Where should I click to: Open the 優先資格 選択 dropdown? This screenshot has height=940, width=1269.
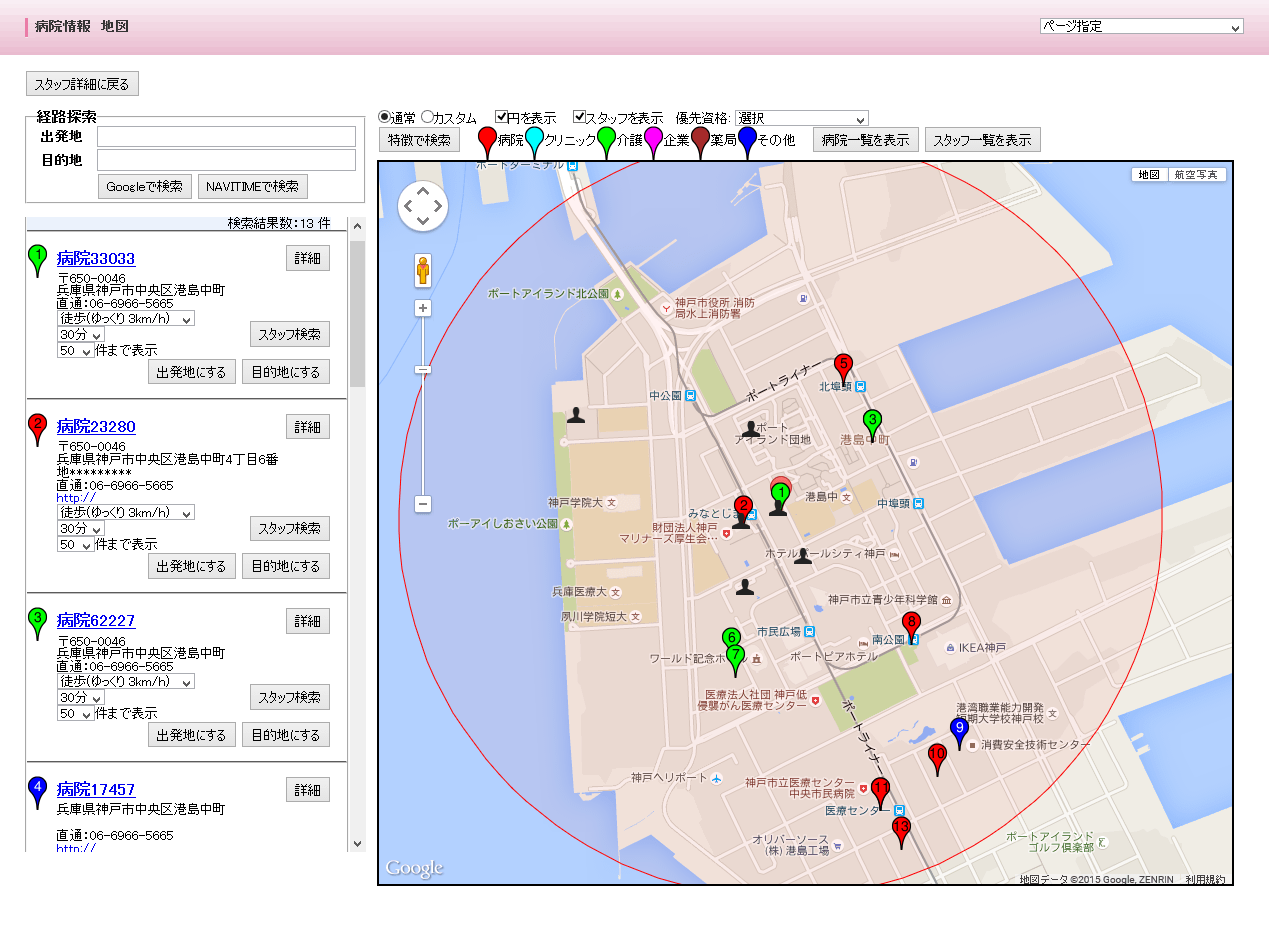tap(802, 118)
